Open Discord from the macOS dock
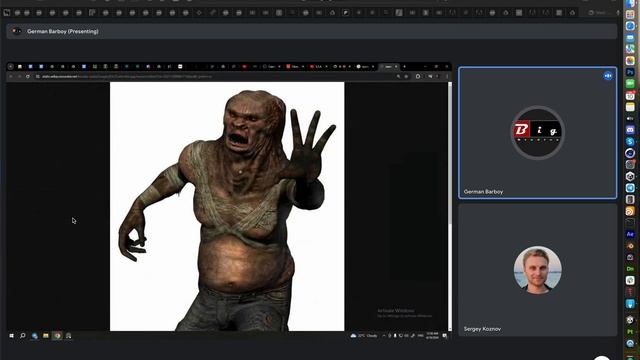The width and height of the screenshot is (640, 360). coord(630,130)
